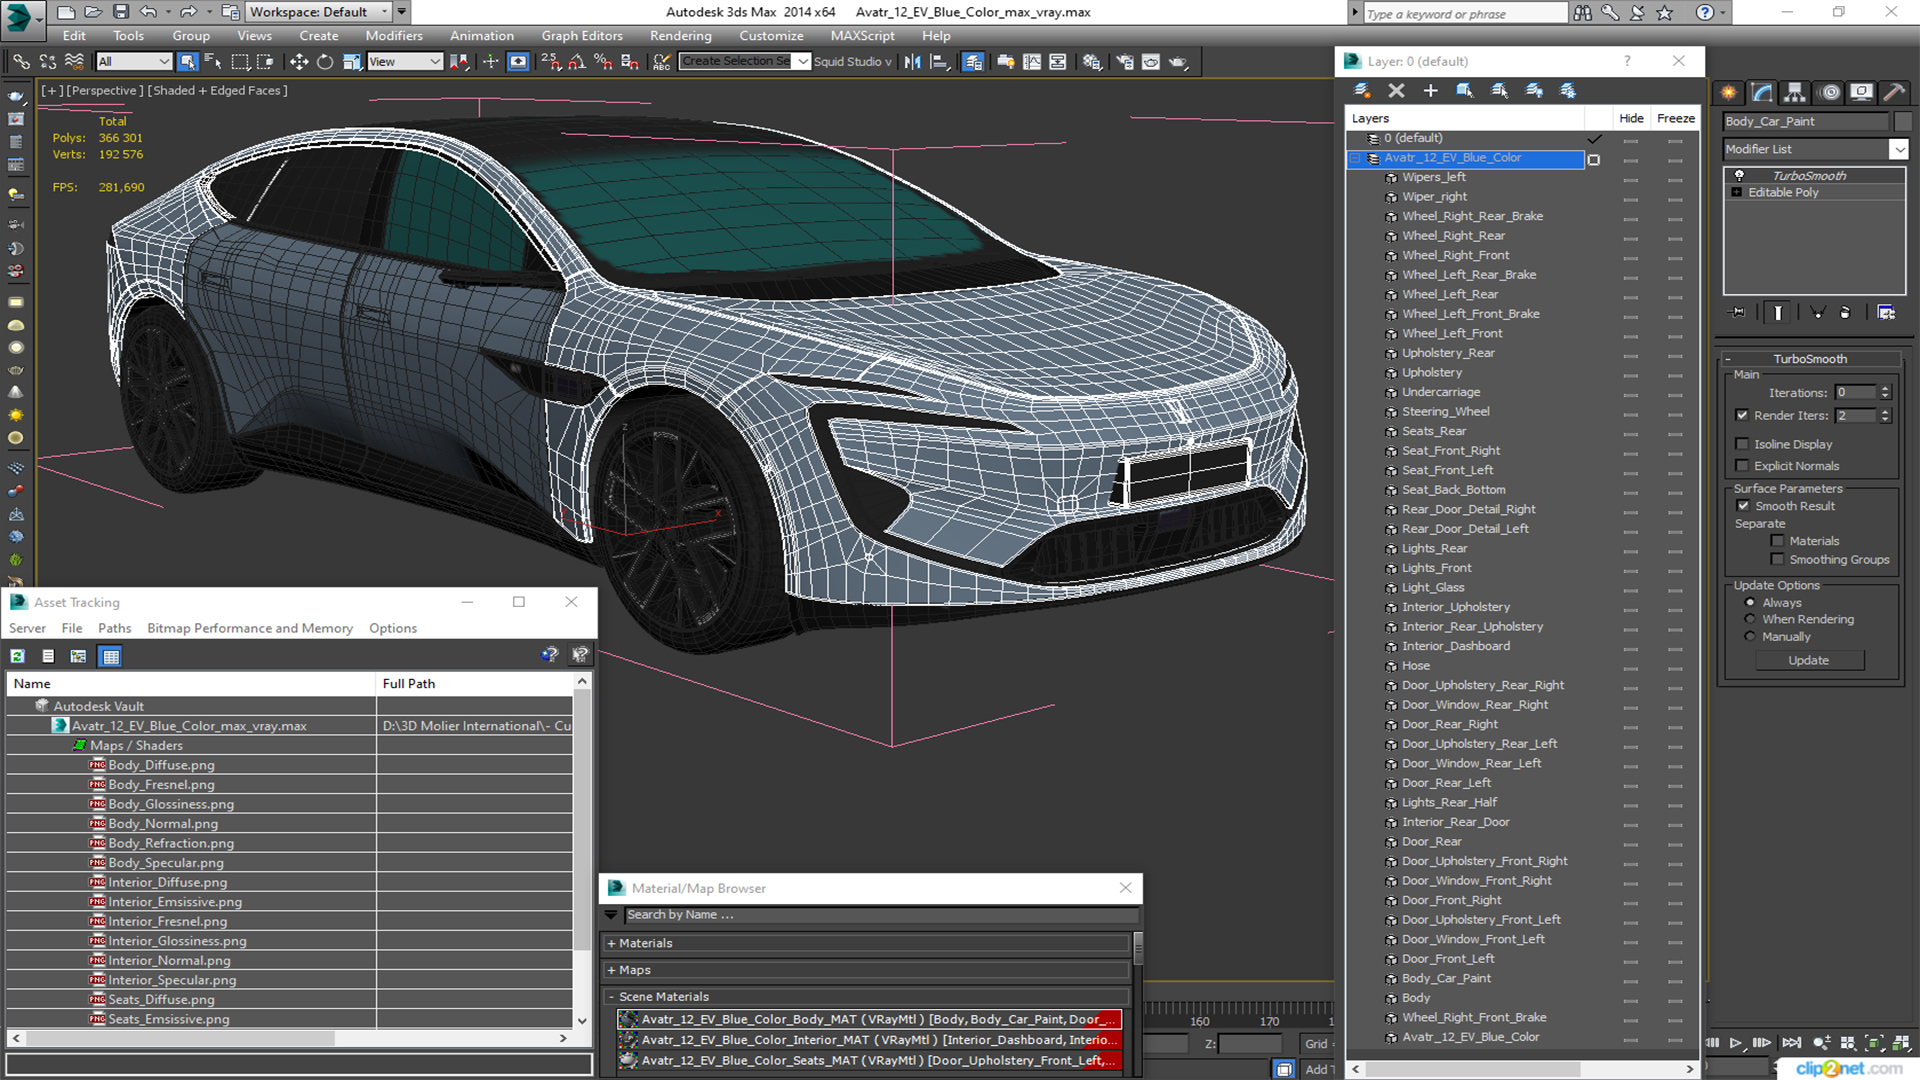Open the Utilities hammer tab

click(x=1894, y=92)
